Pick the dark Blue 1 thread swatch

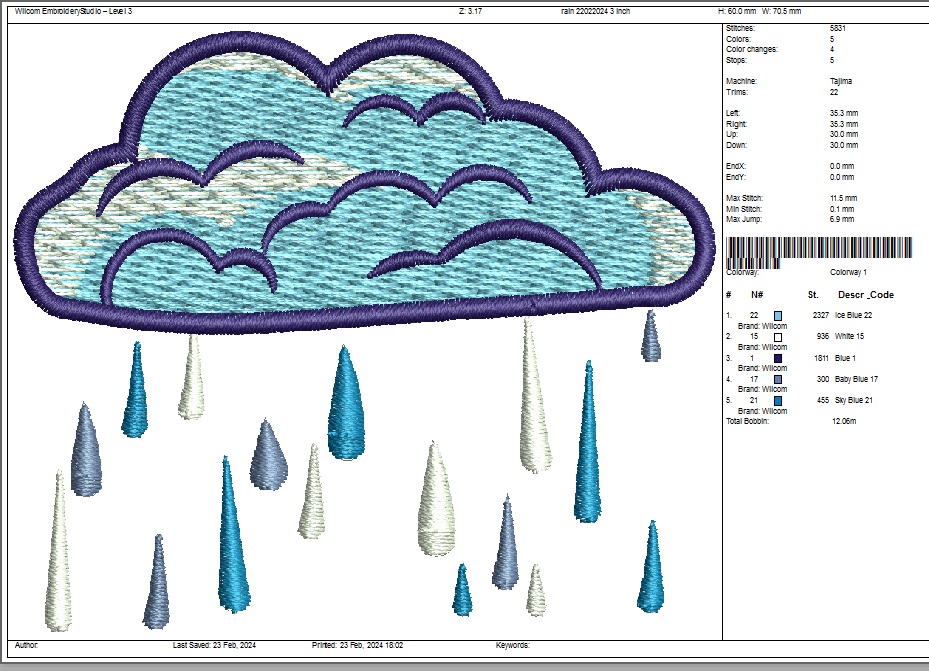pyautogui.click(x=779, y=358)
